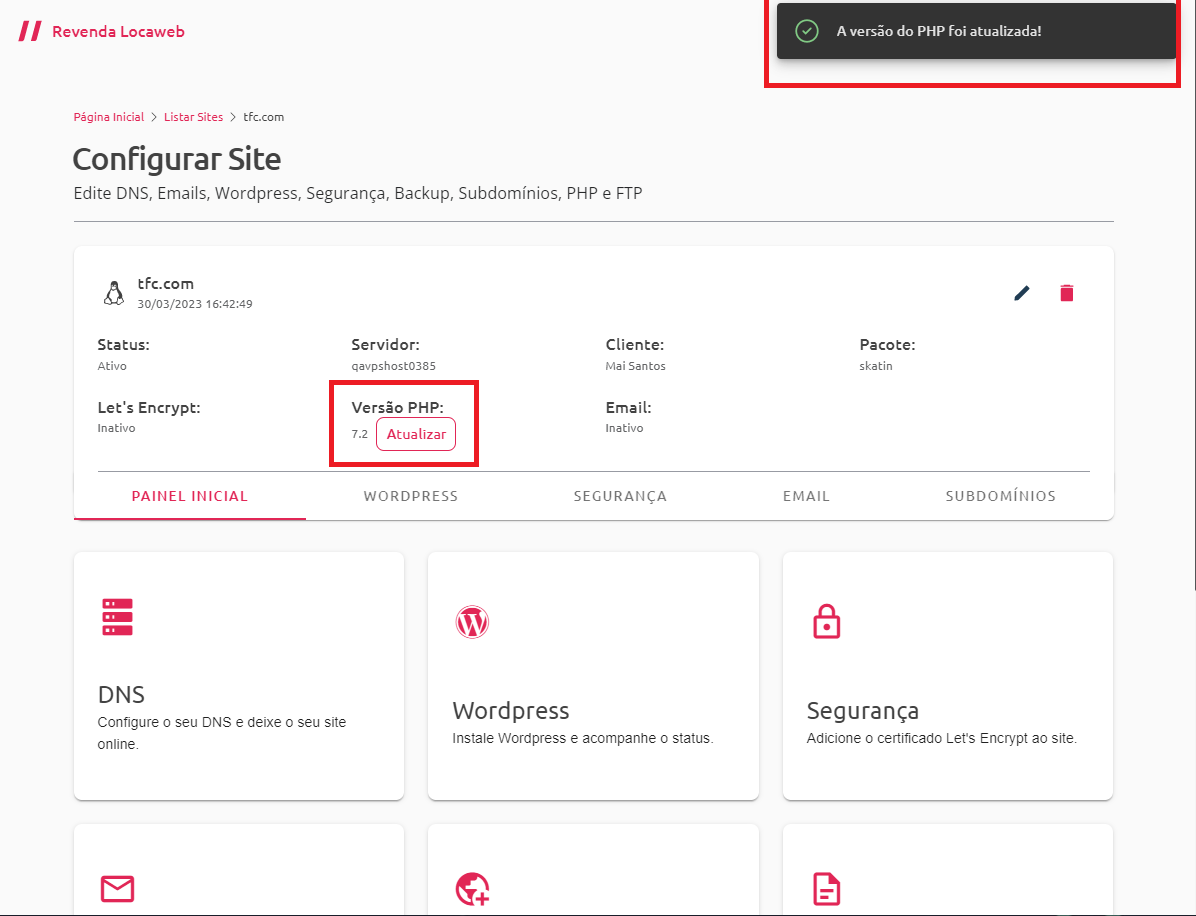Switch to the SEGURANÇA tab
The width and height of the screenshot is (1196, 916).
620,496
